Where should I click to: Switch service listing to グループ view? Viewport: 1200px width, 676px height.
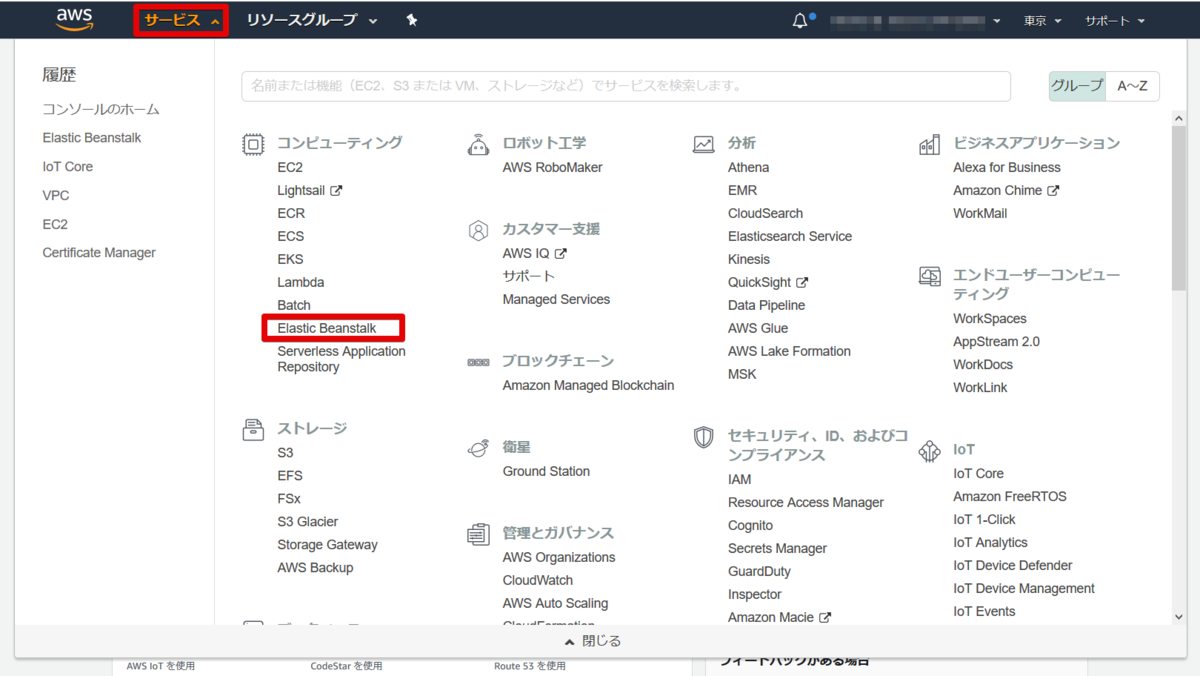tap(1076, 86)
